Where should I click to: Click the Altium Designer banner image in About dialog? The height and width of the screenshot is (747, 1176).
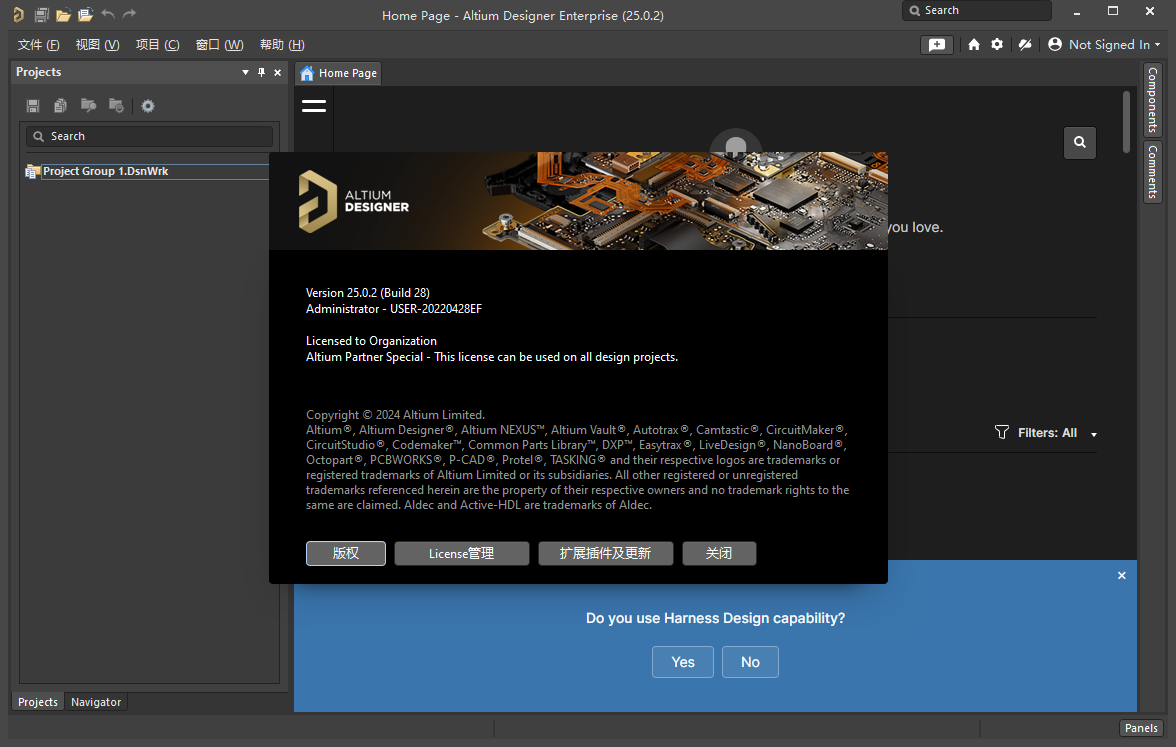578,201
